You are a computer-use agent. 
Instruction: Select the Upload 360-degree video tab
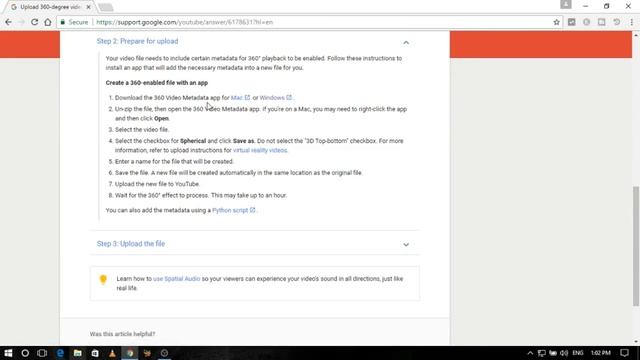(49, 7)
